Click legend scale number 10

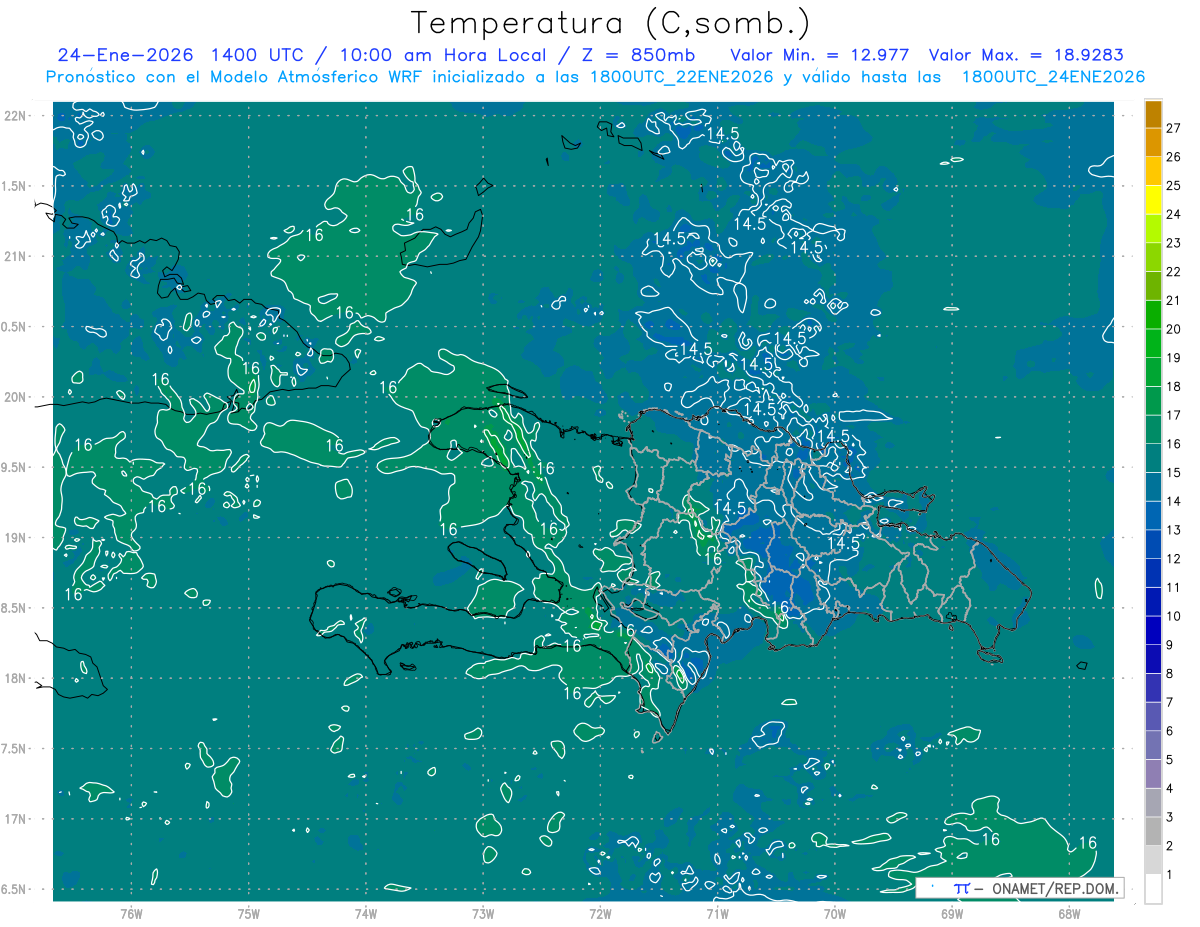pos(1174,617)
